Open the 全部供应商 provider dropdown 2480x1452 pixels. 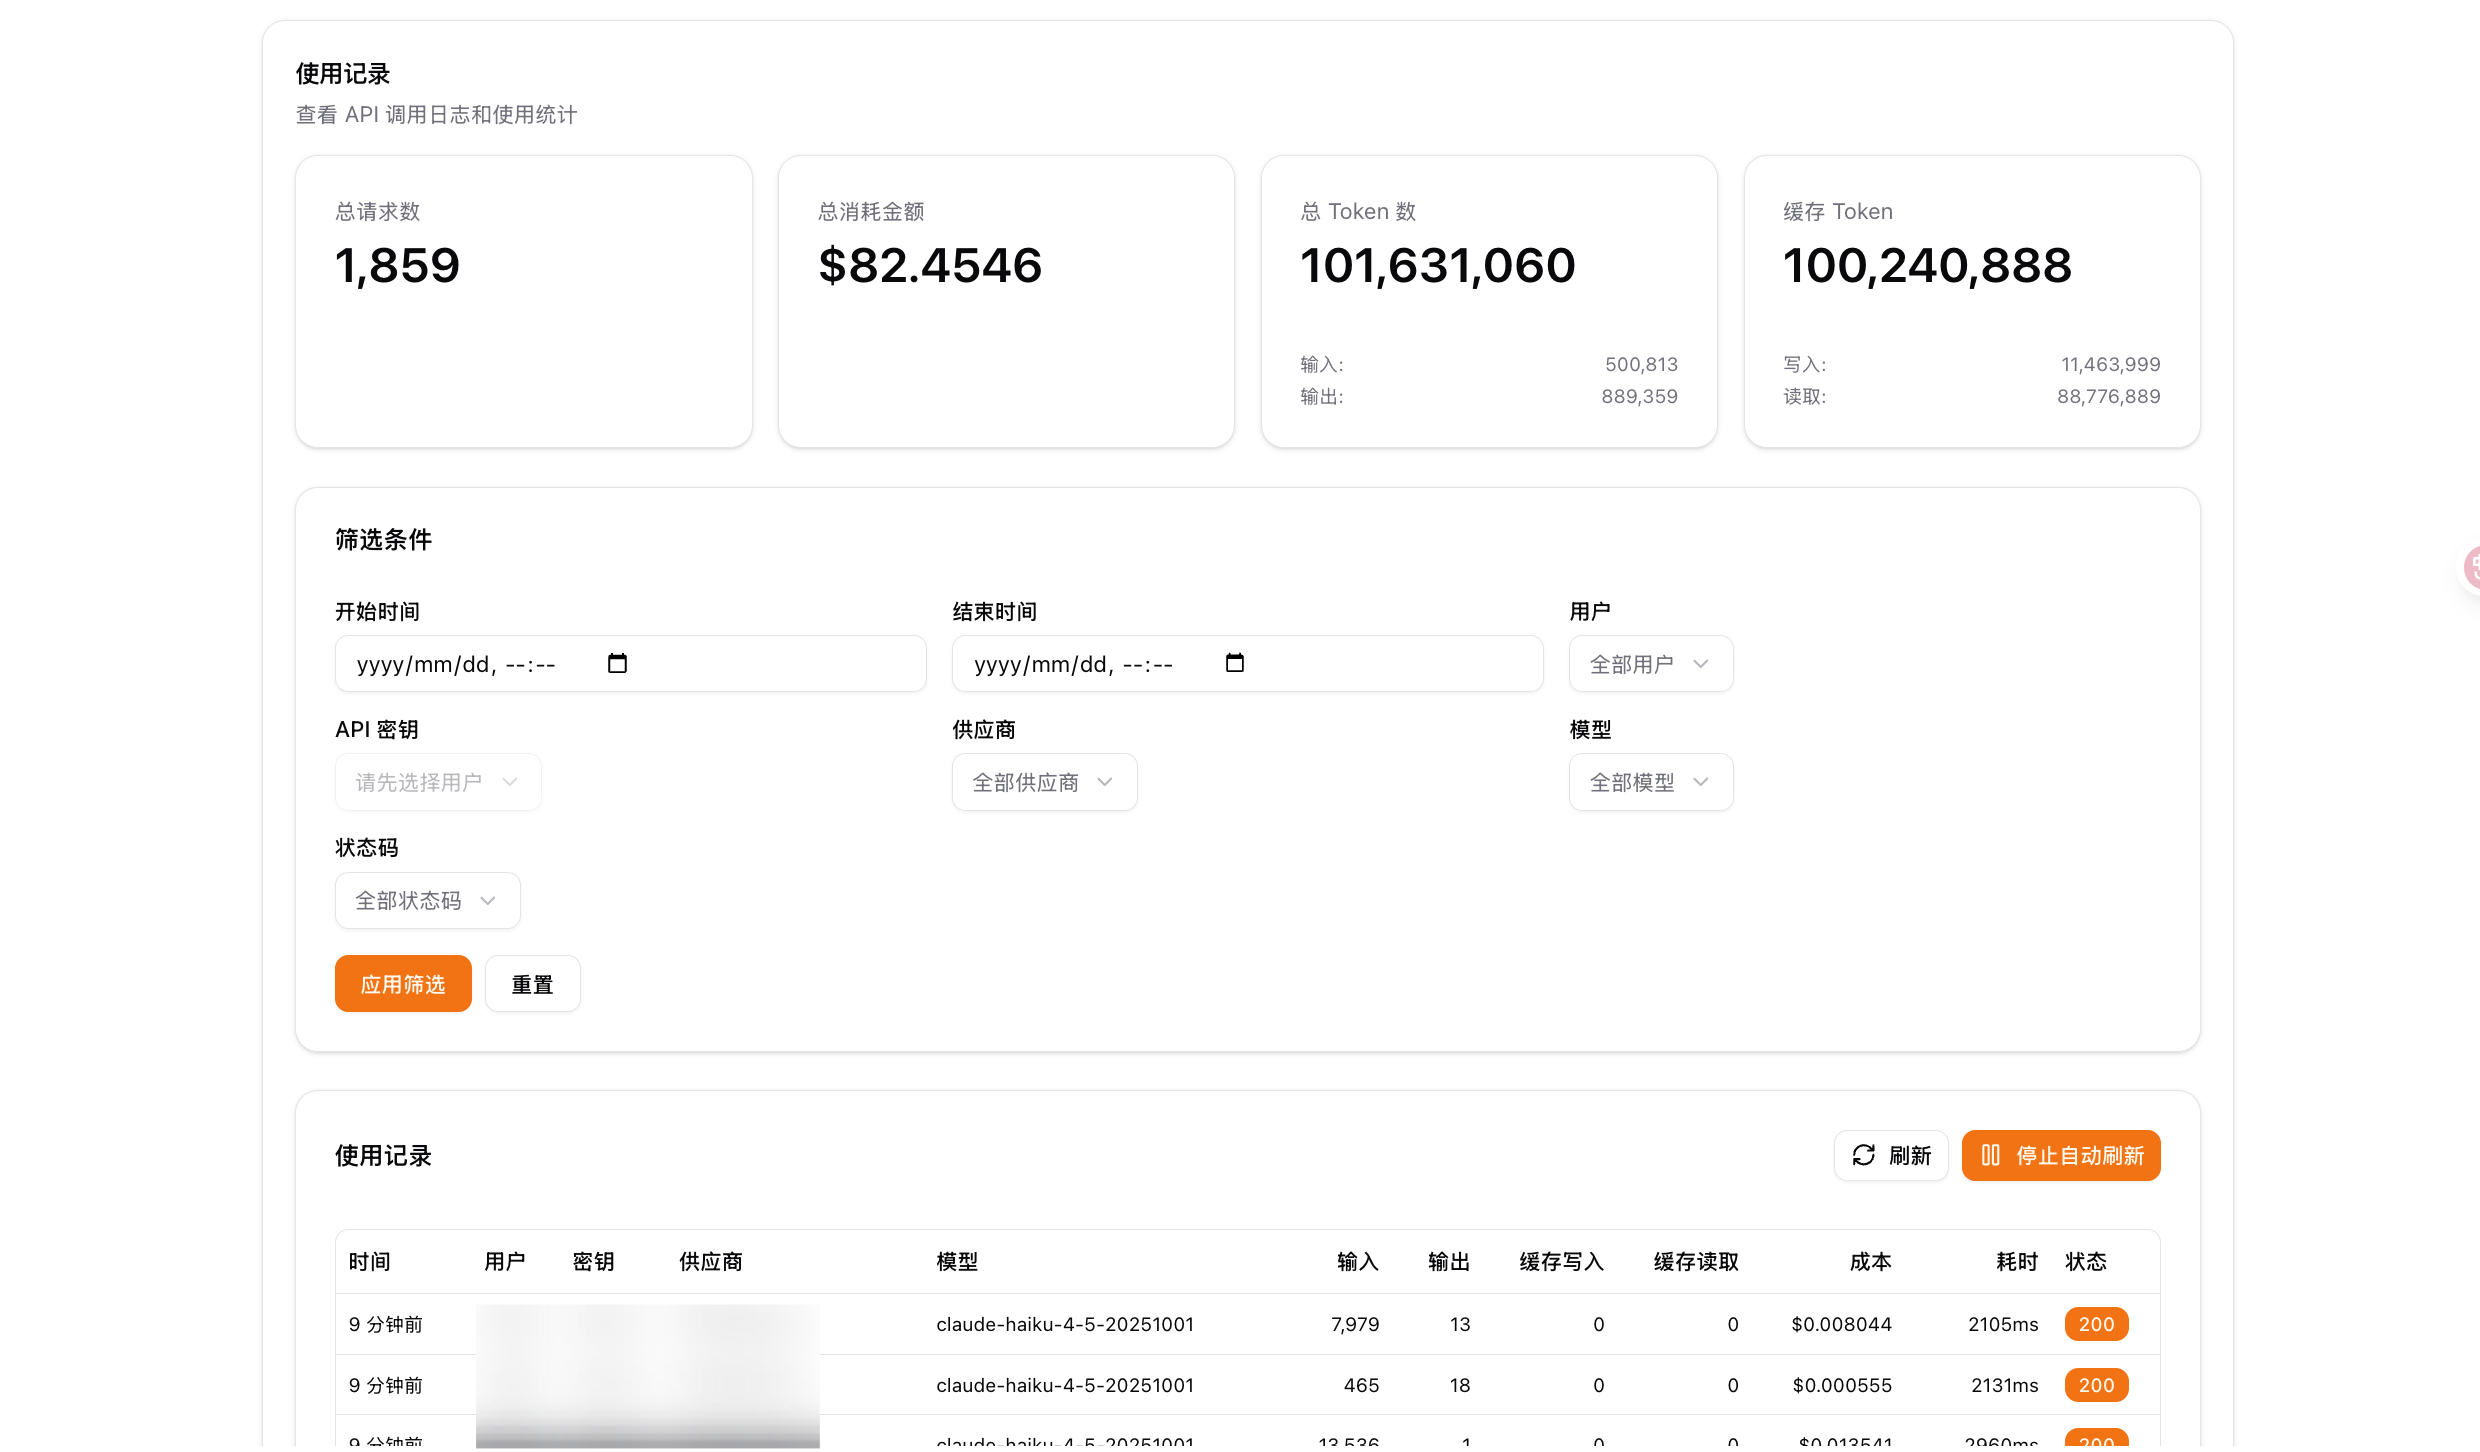pos(1043,782)
